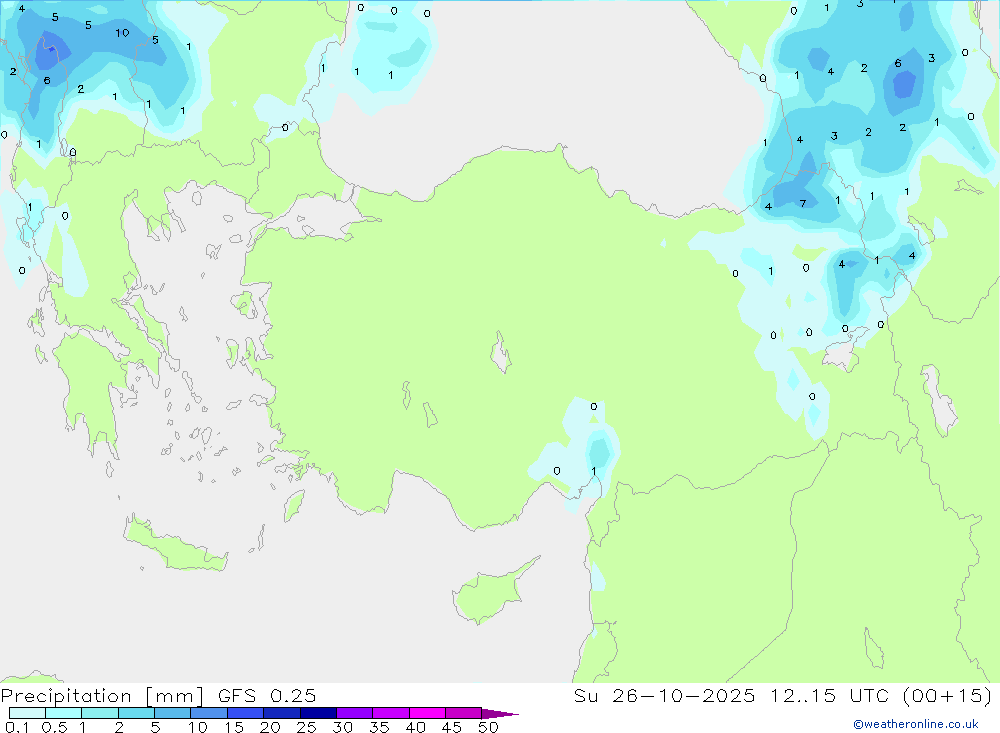Click the '(00+15)' forecast offset text

point(947,695)
